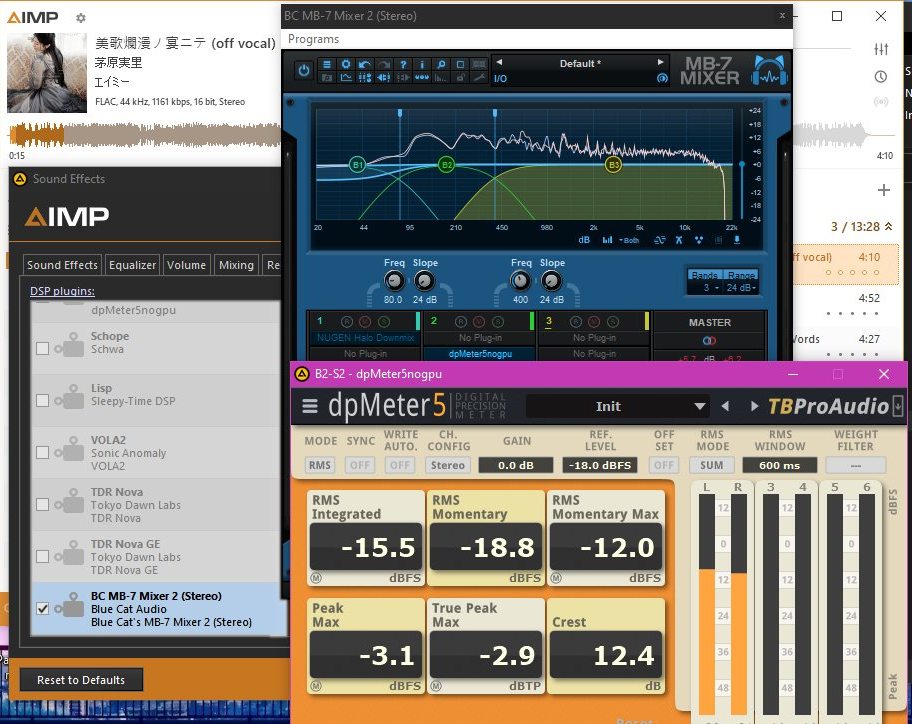Mute band 2 with its M button
Screen dimensions: 912x724
pos(479,322)
